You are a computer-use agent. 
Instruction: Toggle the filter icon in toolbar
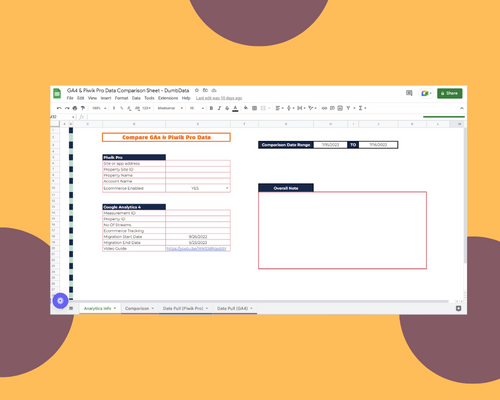348,108
